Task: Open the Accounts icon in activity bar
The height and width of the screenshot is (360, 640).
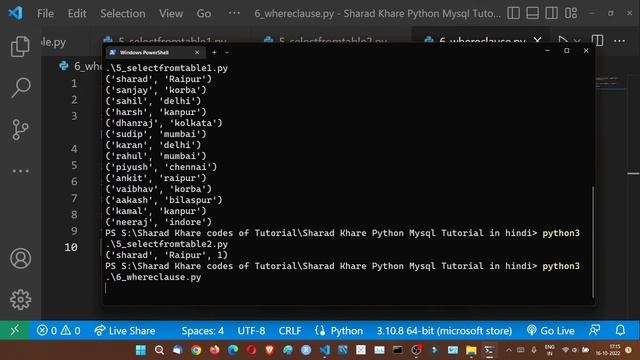Action: click(x=20, y=258)
